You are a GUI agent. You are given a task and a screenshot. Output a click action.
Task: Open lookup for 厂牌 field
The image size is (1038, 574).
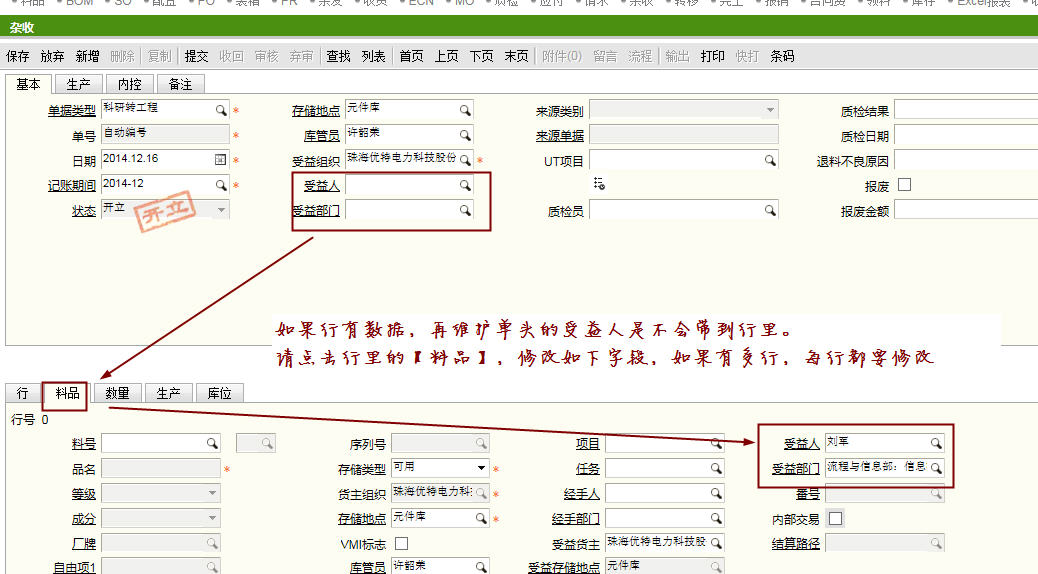(212, 543)
